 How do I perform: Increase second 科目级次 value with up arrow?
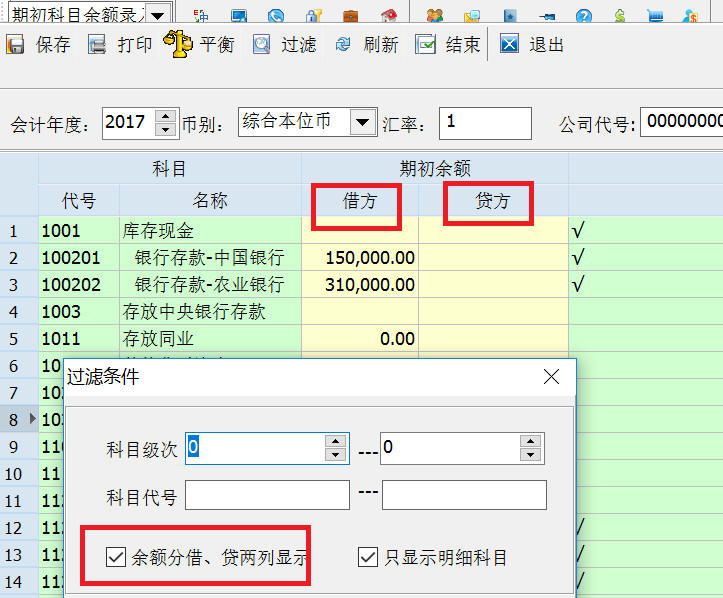coord(531,441)
